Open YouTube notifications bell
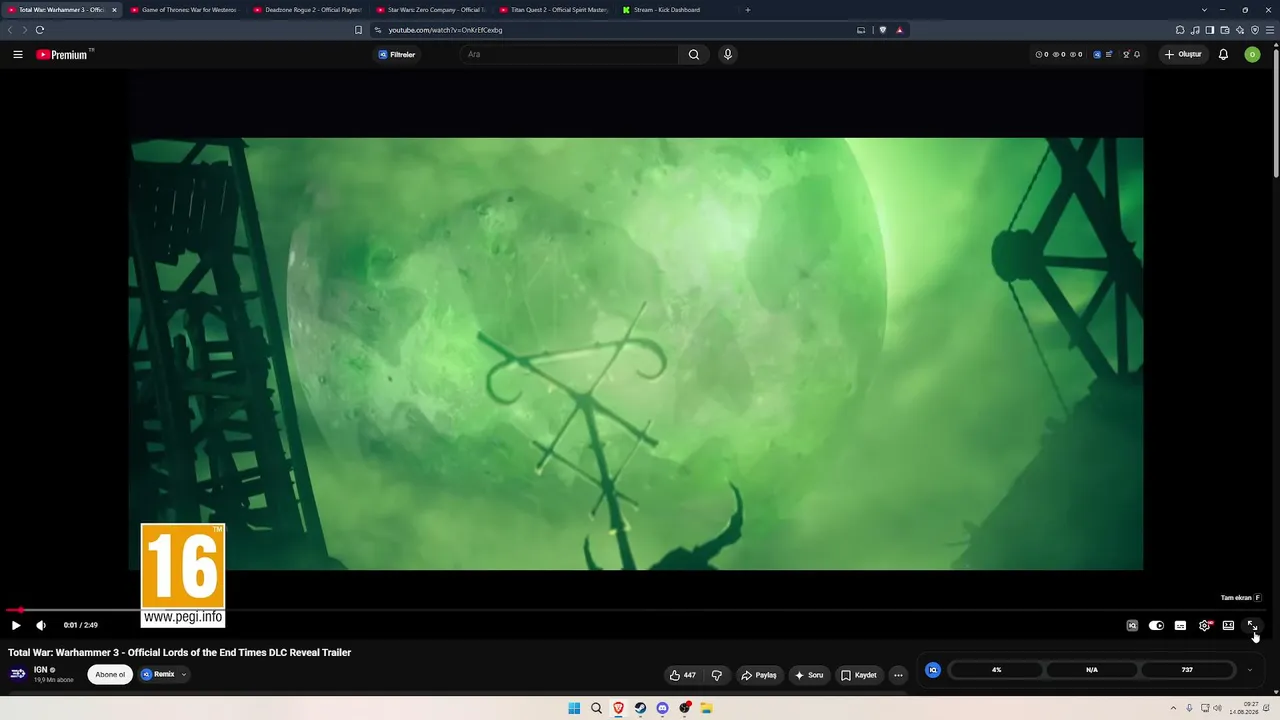This screenshot has height=720, width=1280. tap(1223, 55)
